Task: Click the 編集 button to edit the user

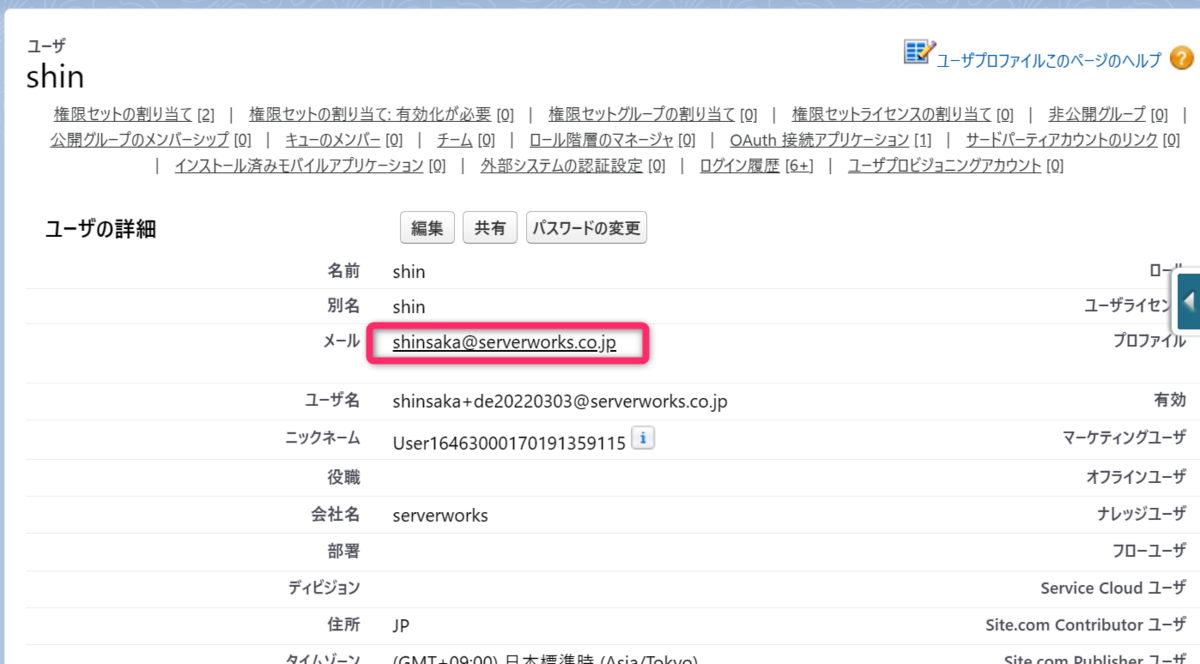Action: point(427,227)
